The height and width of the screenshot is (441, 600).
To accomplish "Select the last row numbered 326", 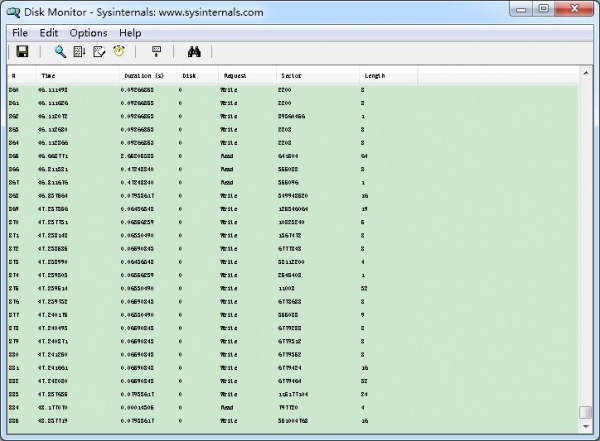I will coord(200,422).
